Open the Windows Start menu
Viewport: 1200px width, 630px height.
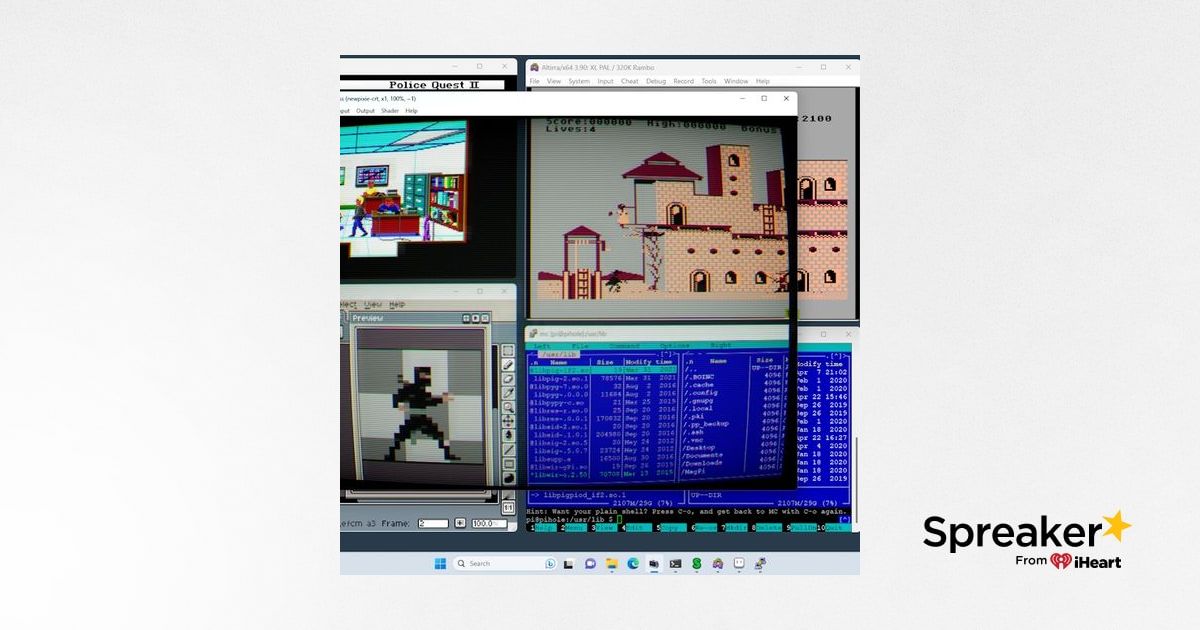(x=440, y=564)
